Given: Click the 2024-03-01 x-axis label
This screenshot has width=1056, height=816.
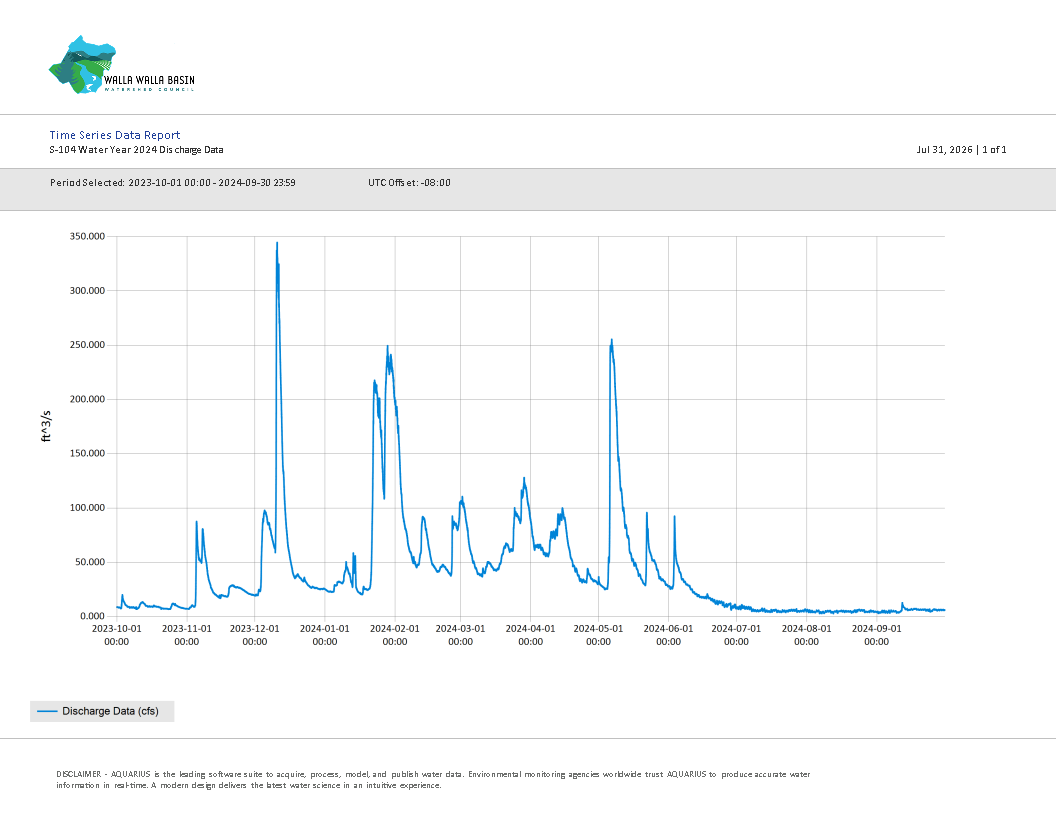Looking at the screenshot, I should tap(461, 635).
